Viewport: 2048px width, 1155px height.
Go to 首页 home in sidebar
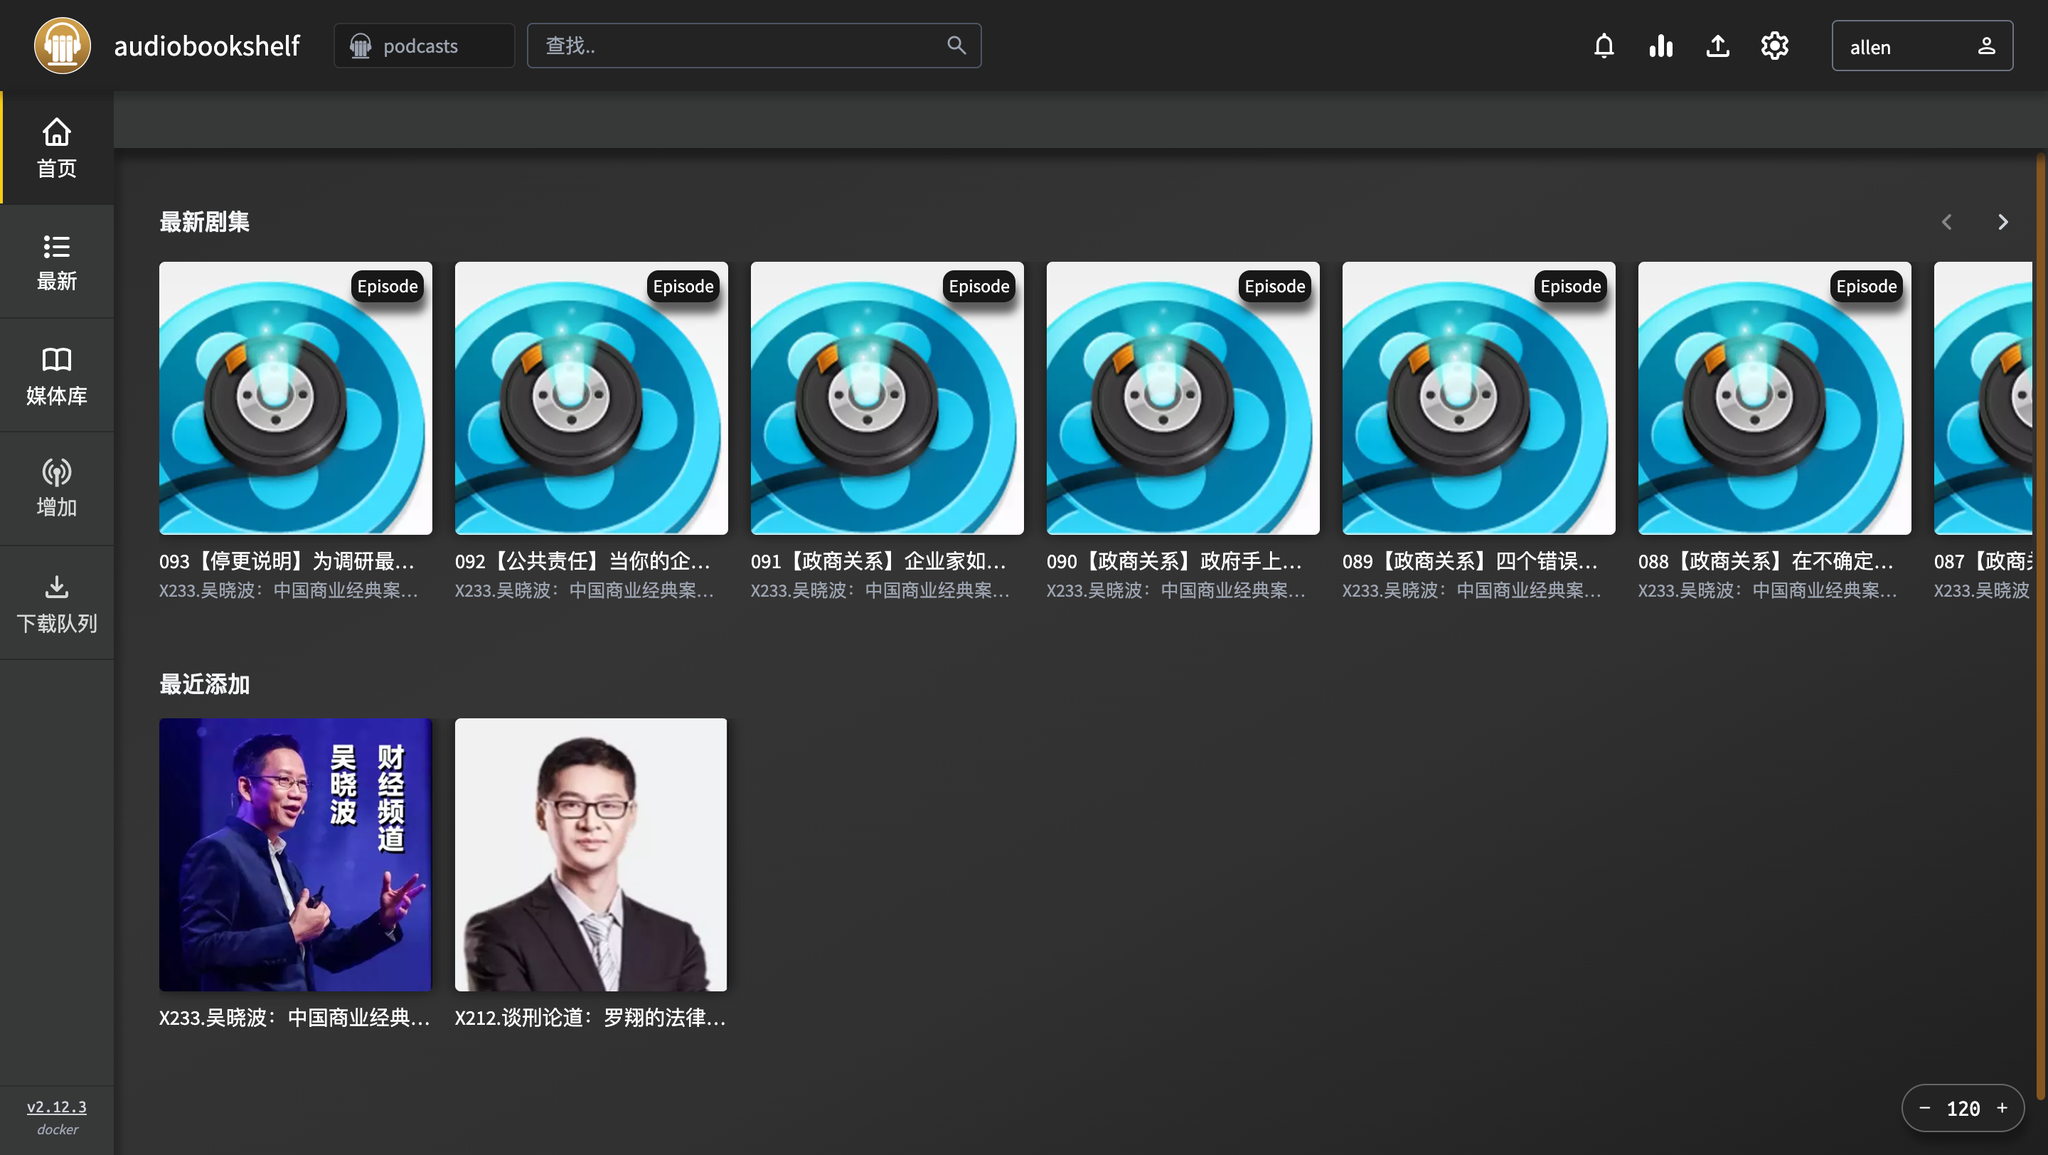57,148
